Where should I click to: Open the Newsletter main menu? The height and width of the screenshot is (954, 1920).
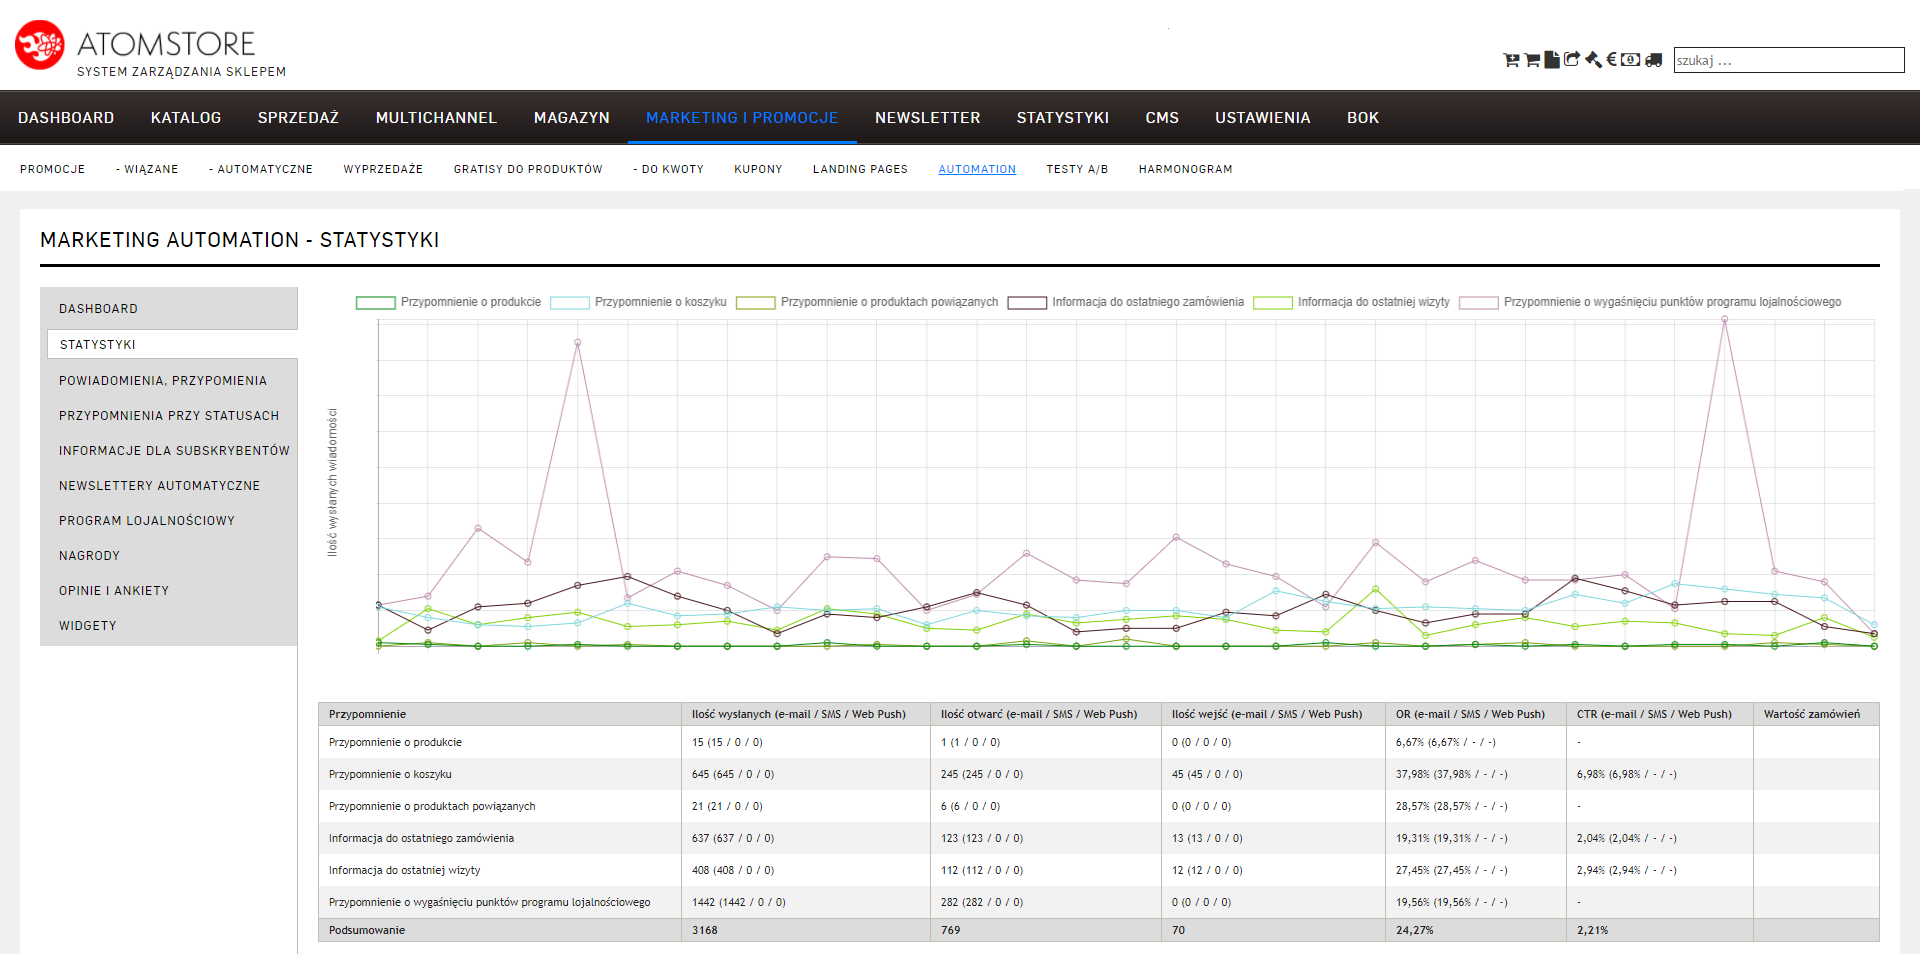(927, 118)
